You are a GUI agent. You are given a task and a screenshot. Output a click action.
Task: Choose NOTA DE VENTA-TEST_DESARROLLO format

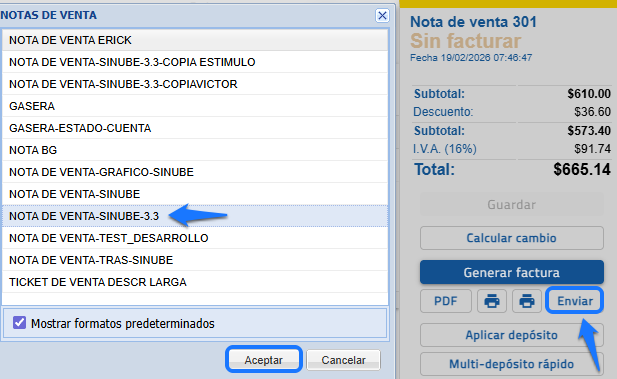coord(195,238)
